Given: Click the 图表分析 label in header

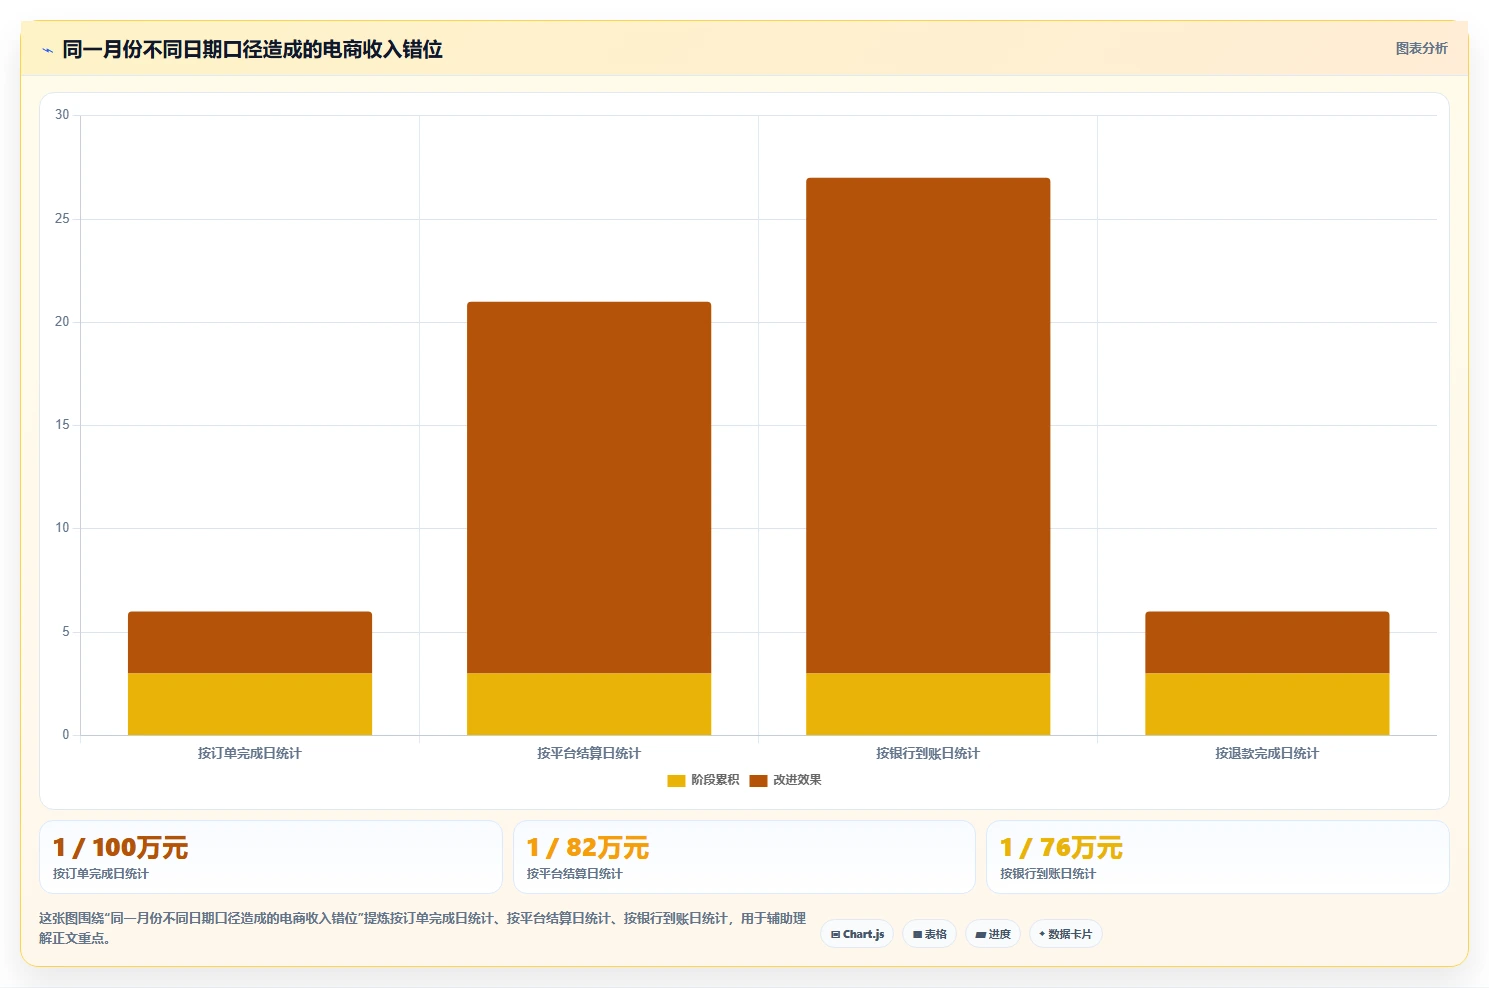Looking at the screenshot, I should pos(1421,48).
